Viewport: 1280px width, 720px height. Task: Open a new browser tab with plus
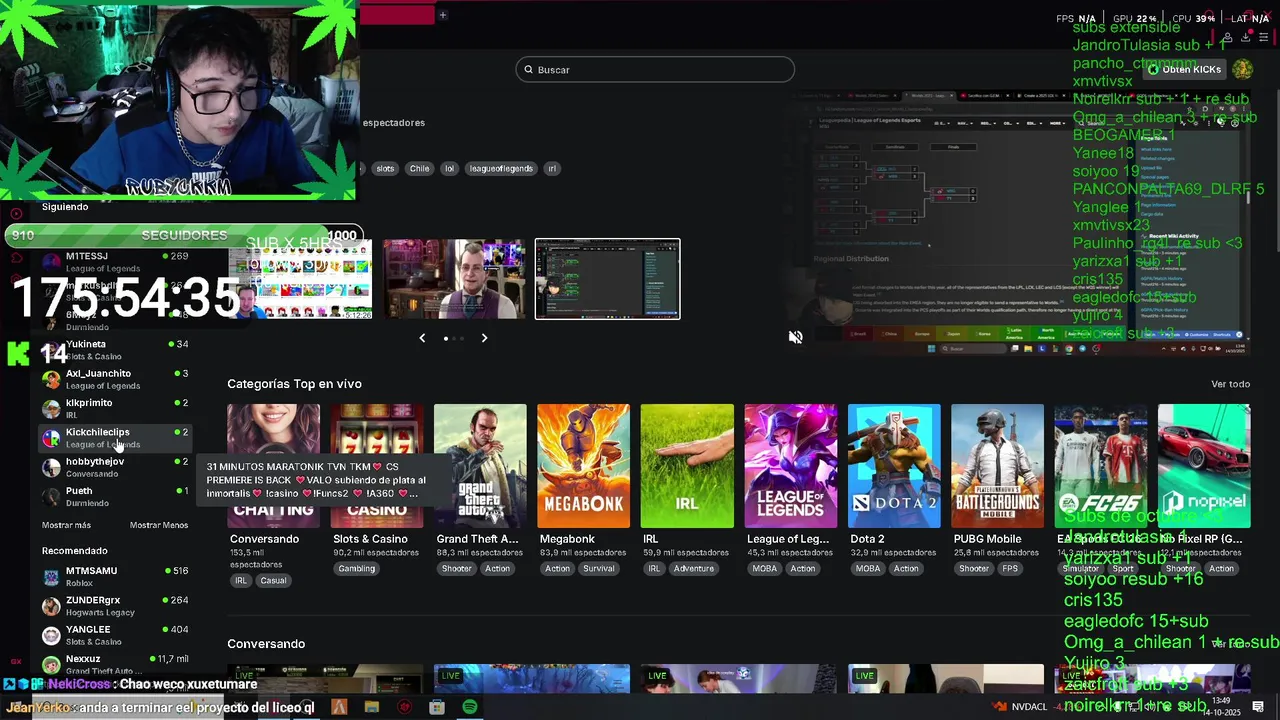point(442,15)
